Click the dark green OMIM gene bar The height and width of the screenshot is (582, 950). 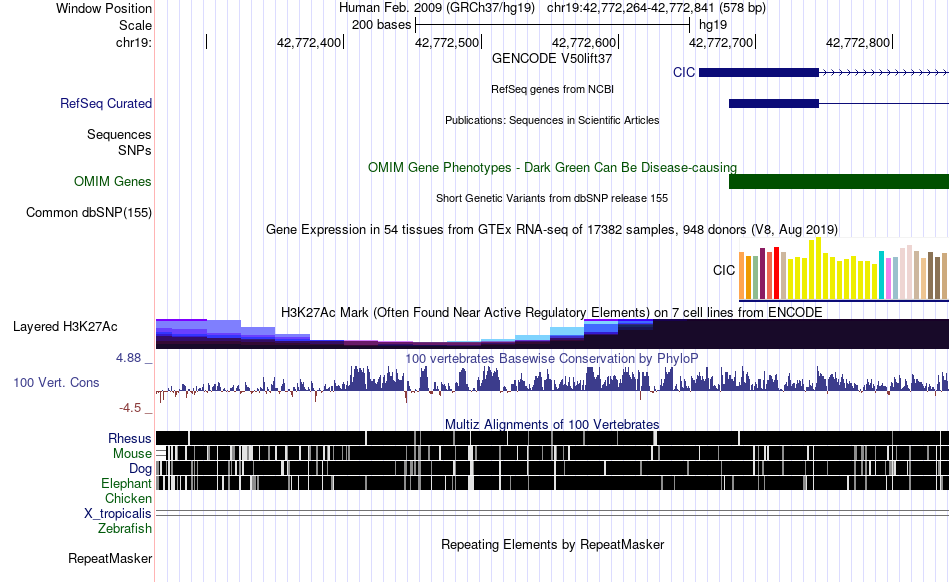click(839, 182)
